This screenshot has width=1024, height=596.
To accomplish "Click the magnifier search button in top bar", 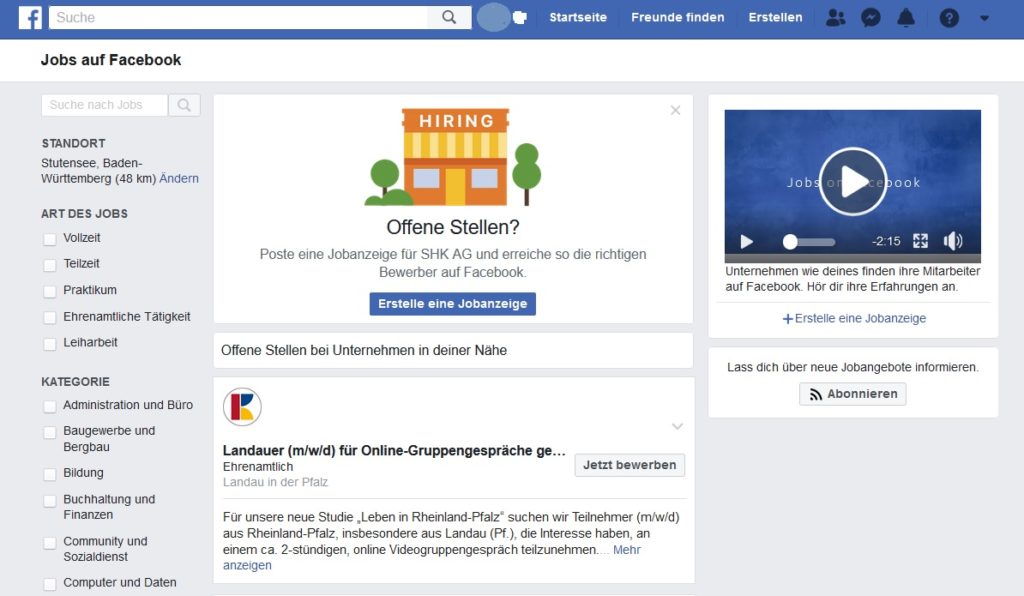I will [x=449, y=17].
